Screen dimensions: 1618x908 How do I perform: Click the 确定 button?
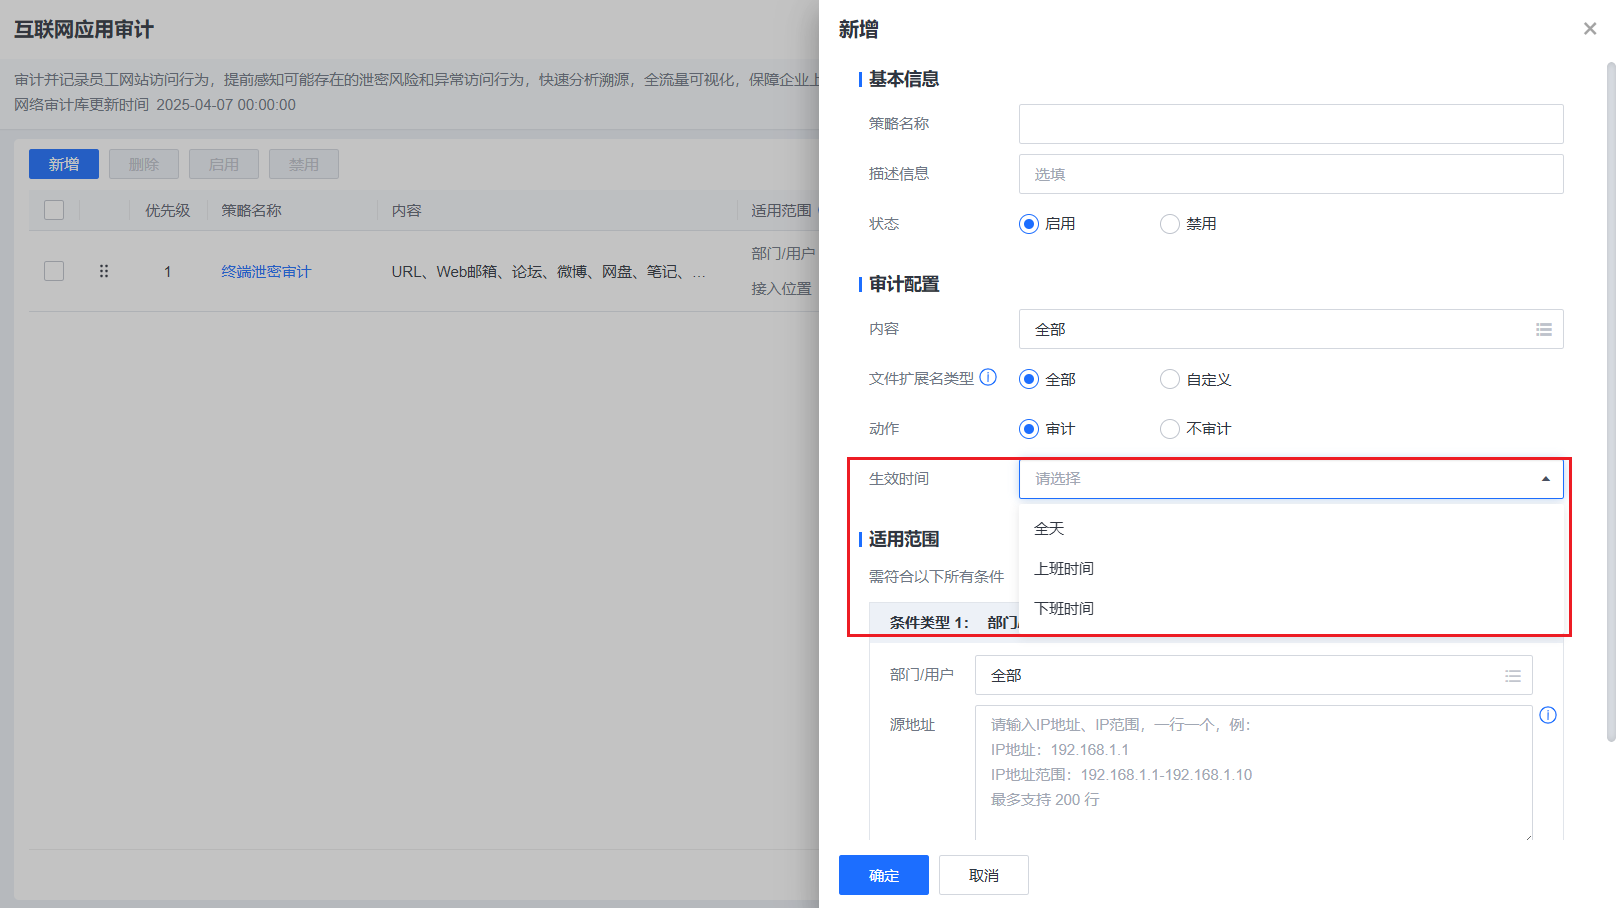pos(883,875)
